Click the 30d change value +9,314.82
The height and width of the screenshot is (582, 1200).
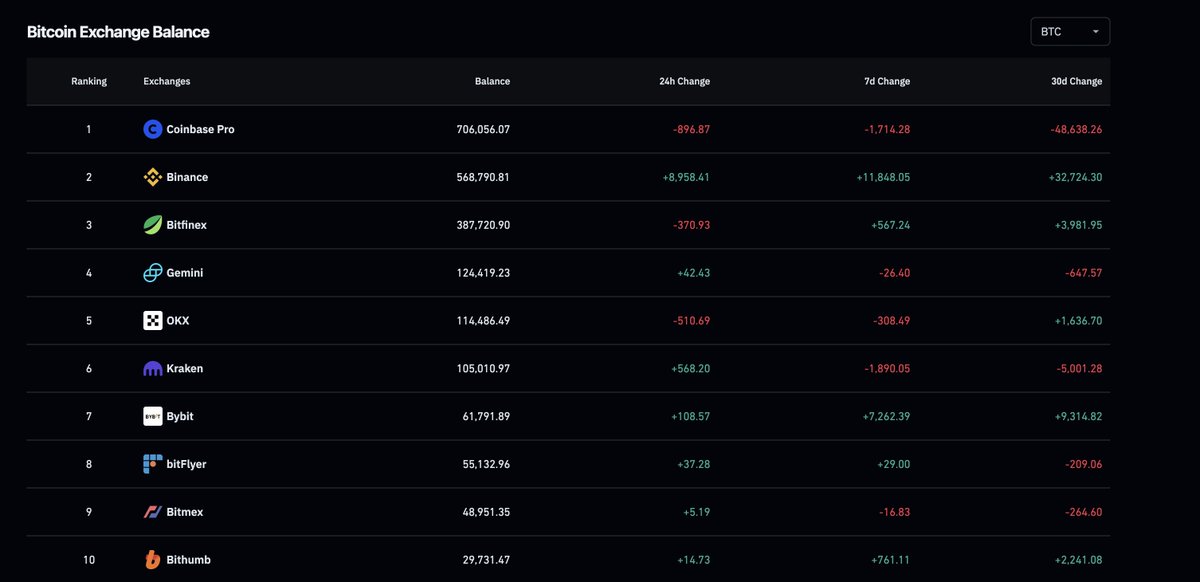1078,416
